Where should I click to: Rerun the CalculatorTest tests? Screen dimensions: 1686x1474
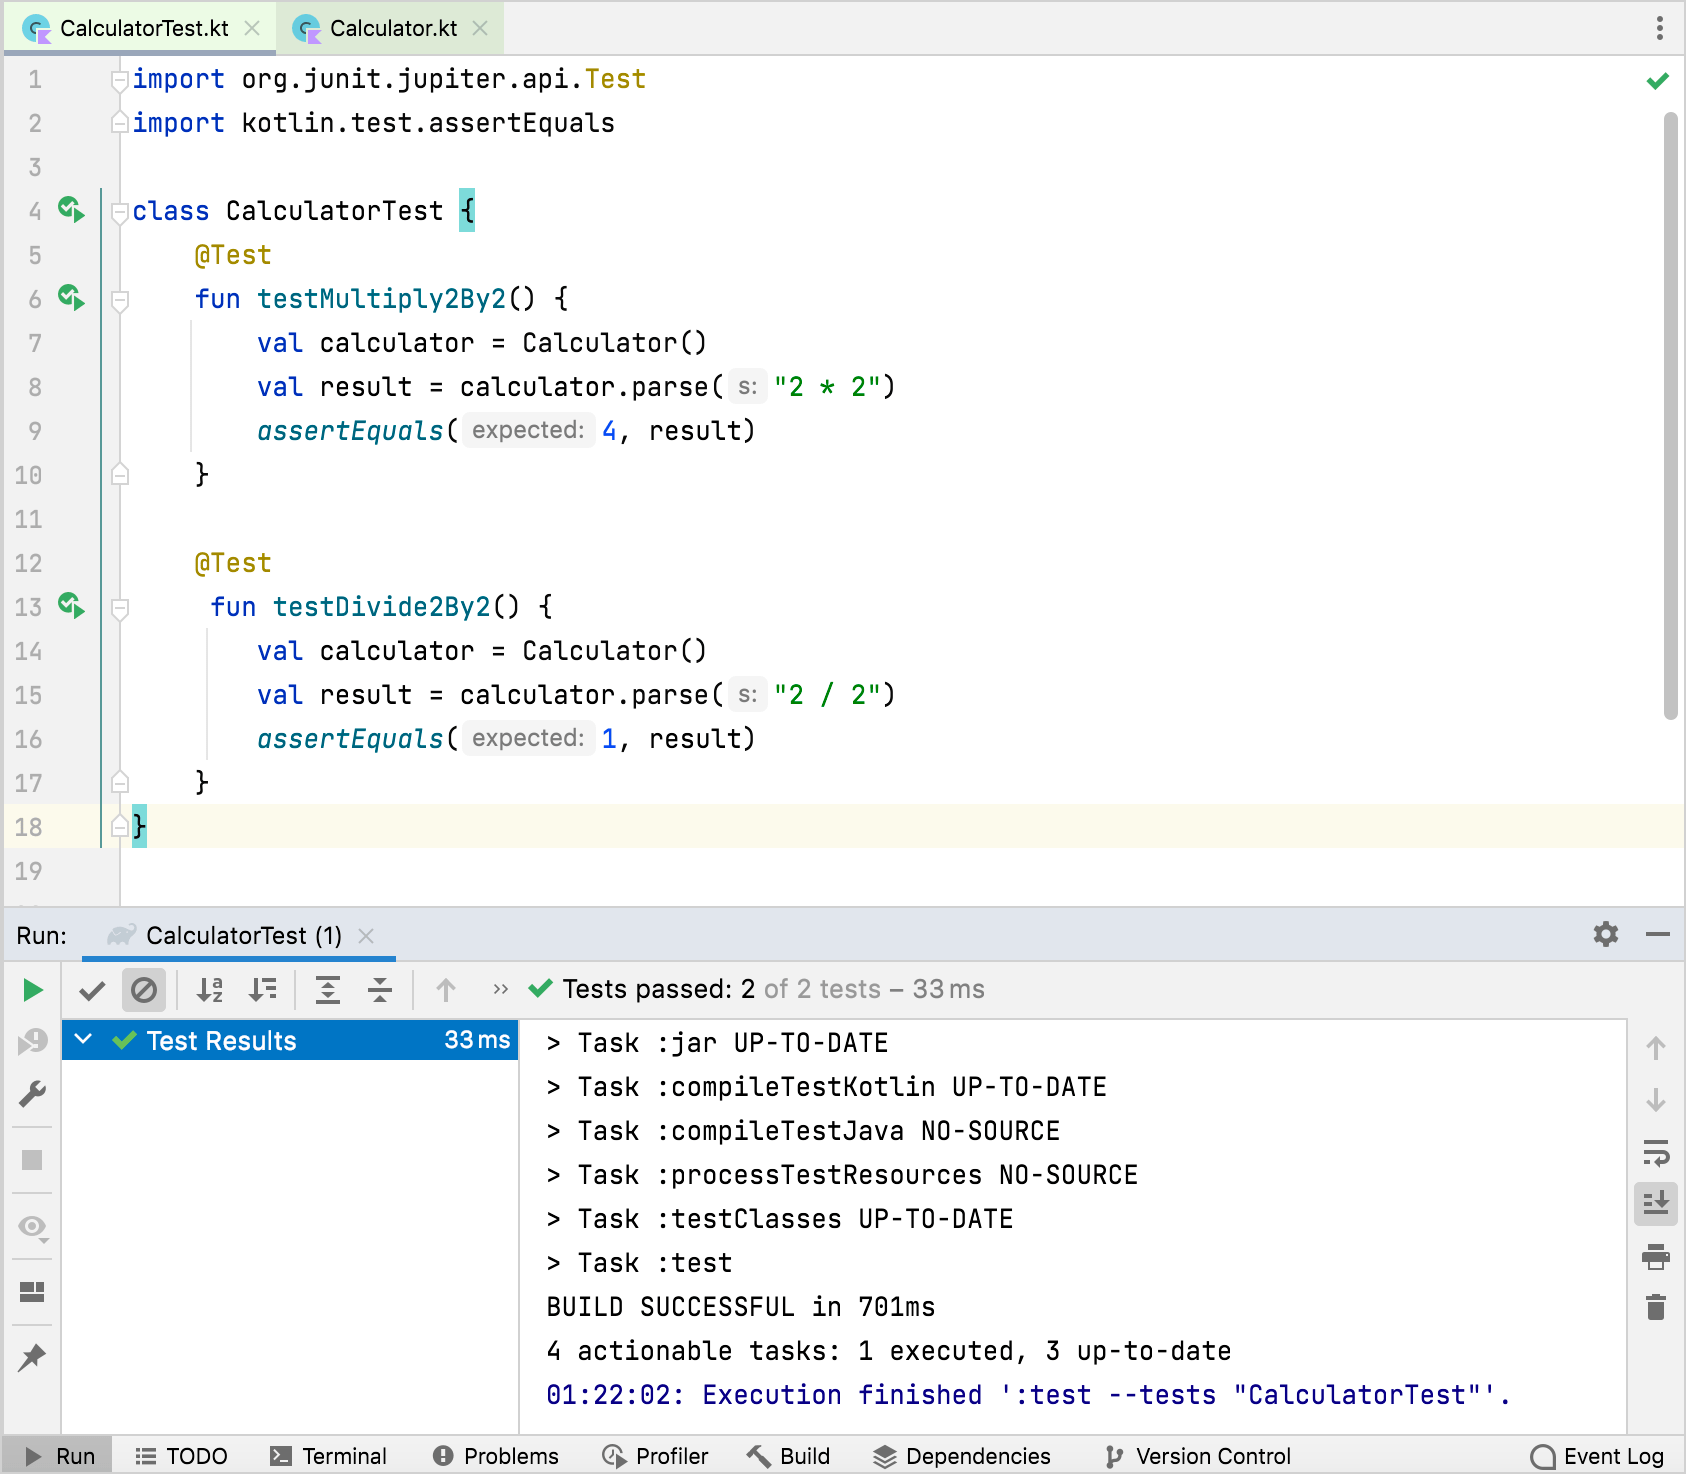33,990
